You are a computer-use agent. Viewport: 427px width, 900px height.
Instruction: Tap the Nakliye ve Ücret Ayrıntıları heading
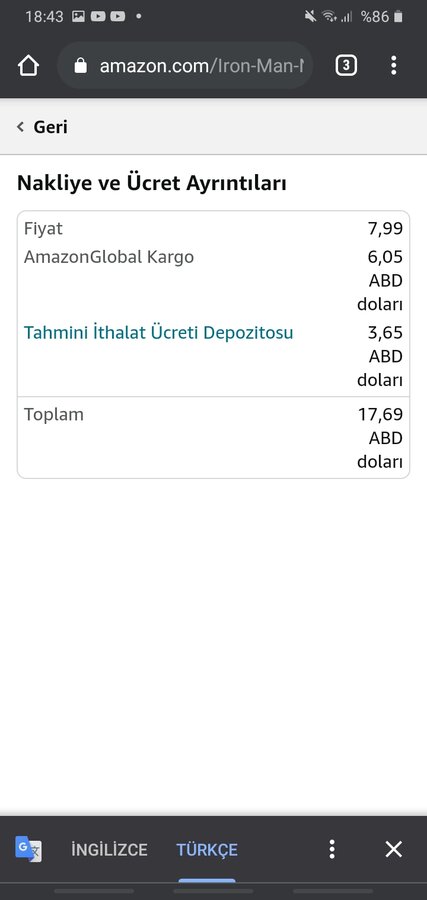point(152,184)
